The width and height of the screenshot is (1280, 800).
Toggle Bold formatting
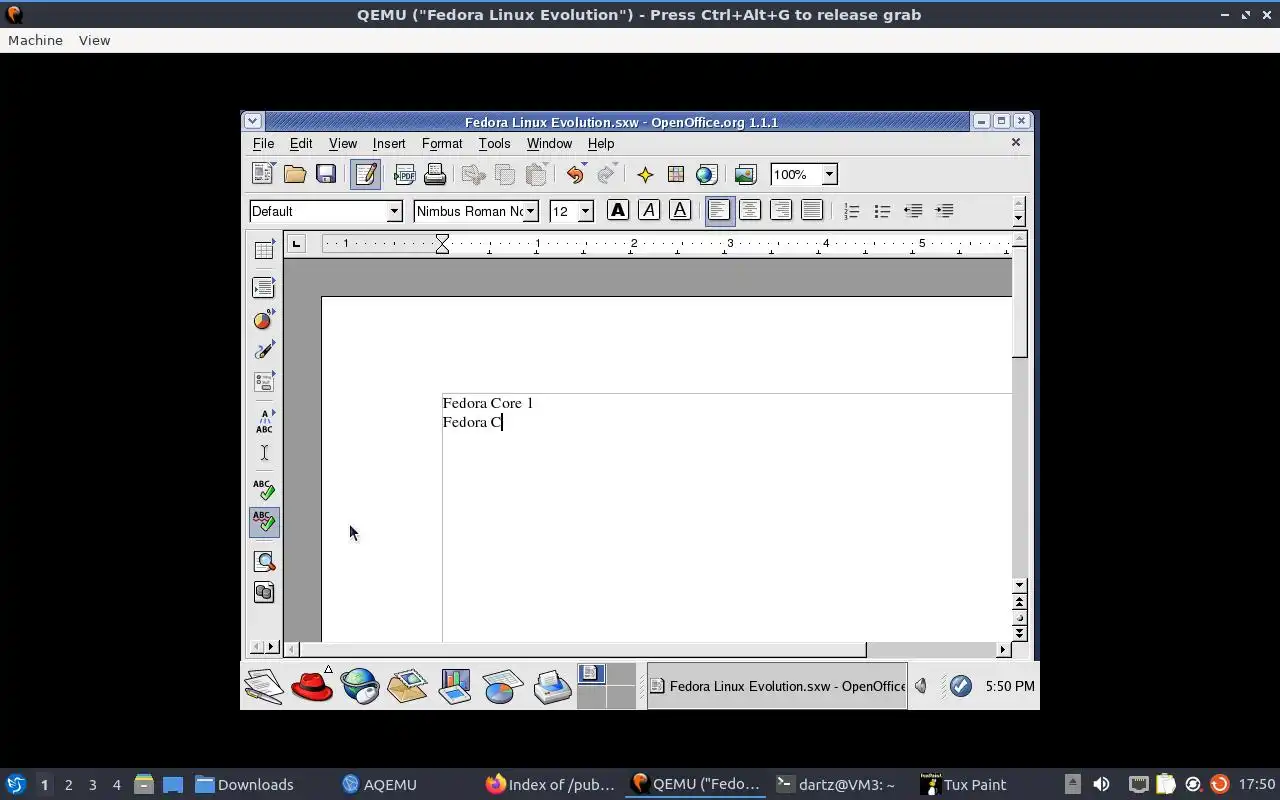pos(618,210)
